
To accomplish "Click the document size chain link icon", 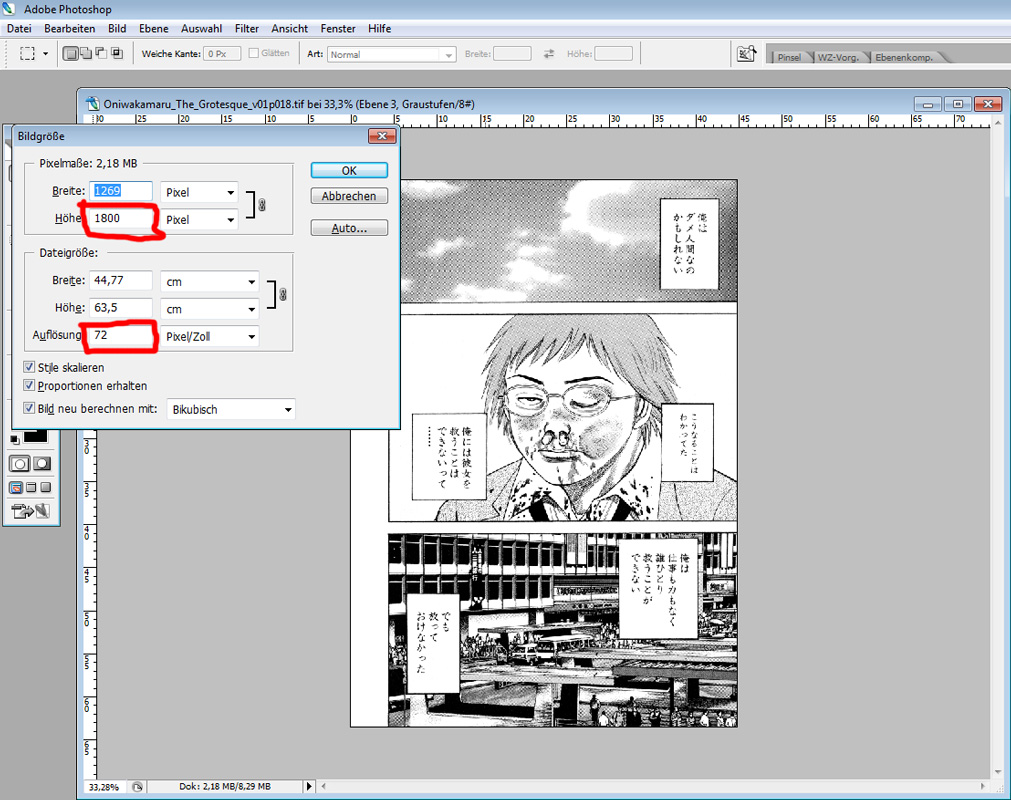I will (282, 295).
